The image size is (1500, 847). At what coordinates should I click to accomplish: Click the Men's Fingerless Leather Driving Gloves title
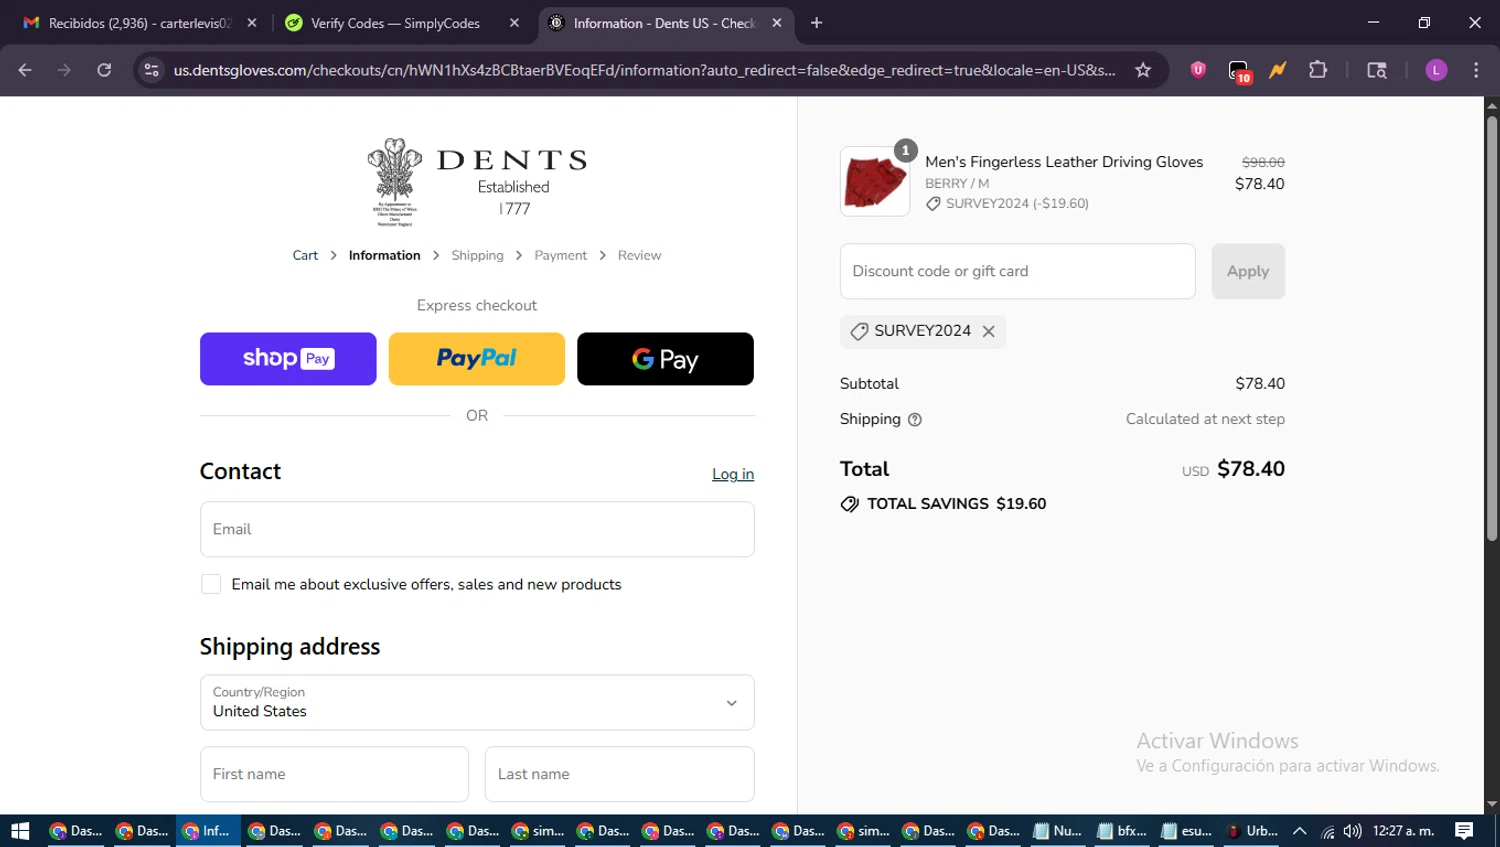pyautogui.click(x=1064, y=162)
